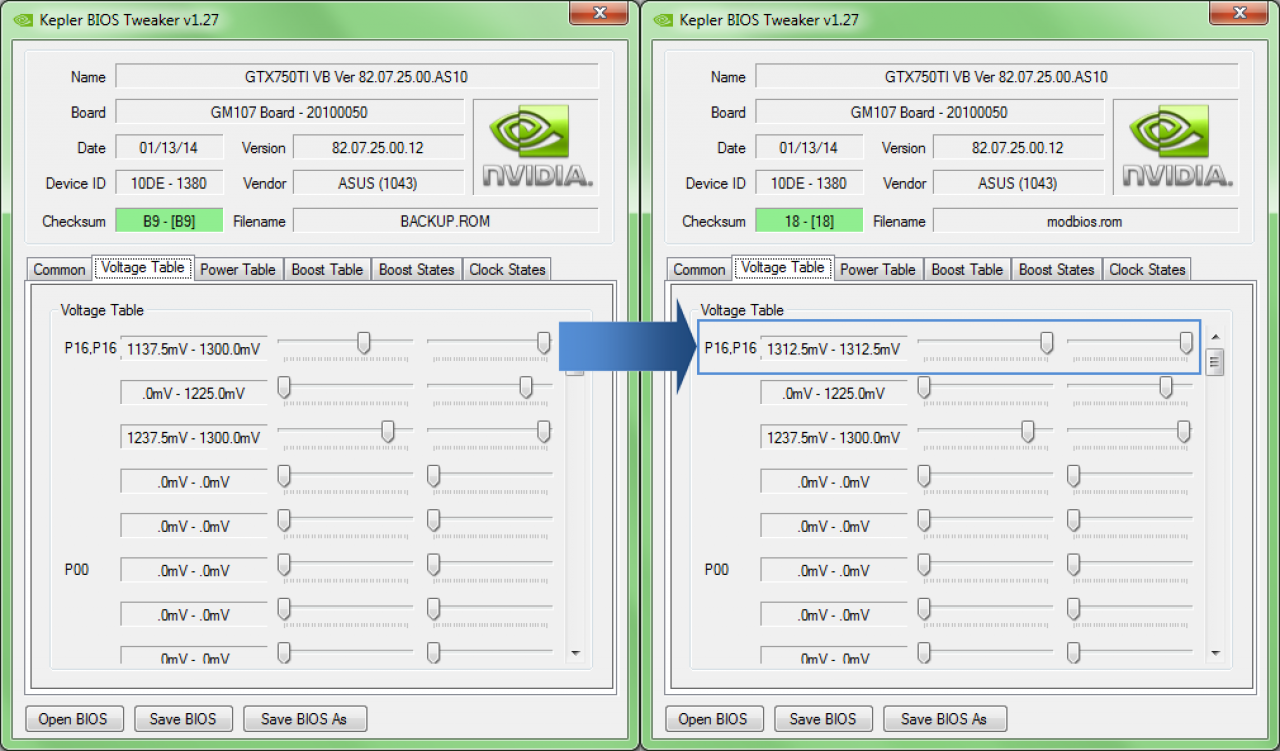Click Open BIOS button in left window
1280x751 pixels.
(76, 718)
